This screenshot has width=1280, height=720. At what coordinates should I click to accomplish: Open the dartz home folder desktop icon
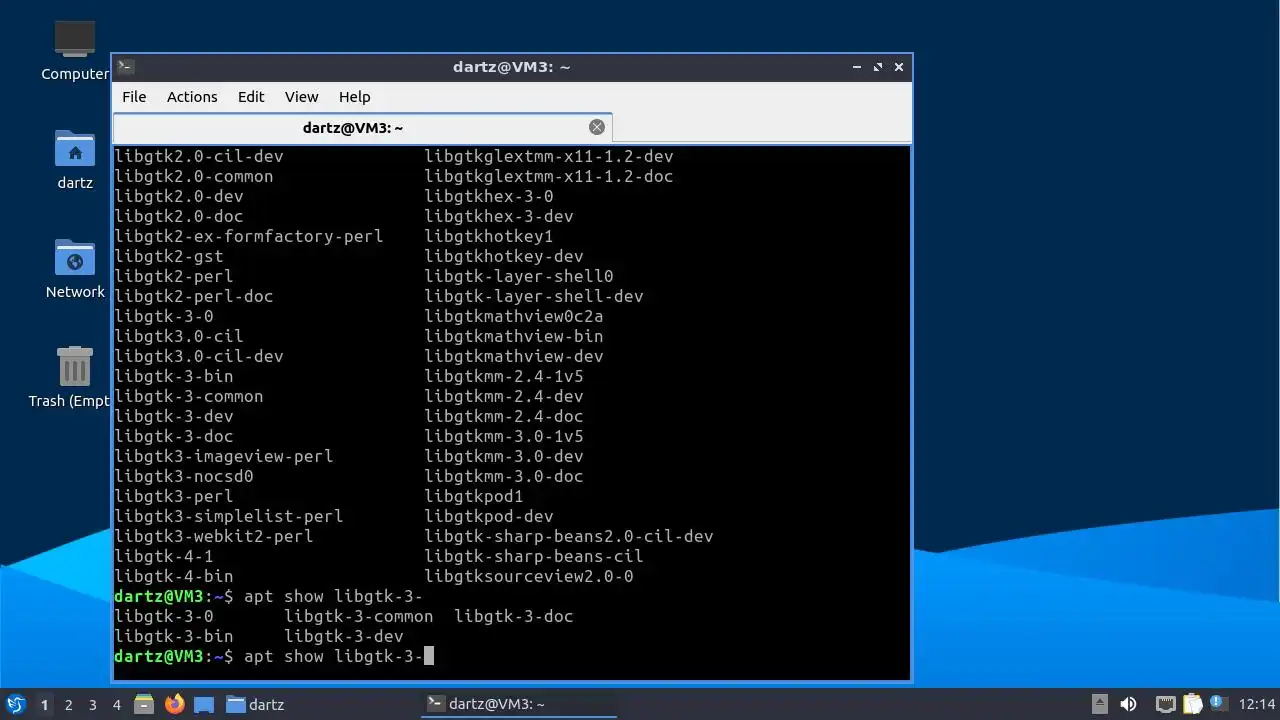click(x=75, y=160)
